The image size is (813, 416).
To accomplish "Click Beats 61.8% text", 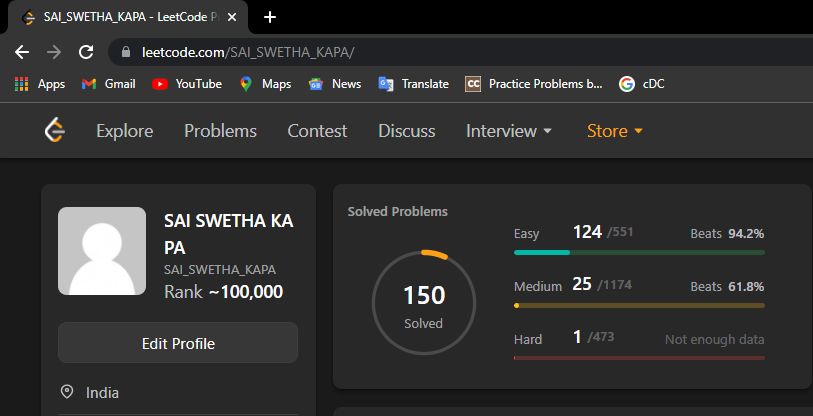I will (x=727, y=286).
